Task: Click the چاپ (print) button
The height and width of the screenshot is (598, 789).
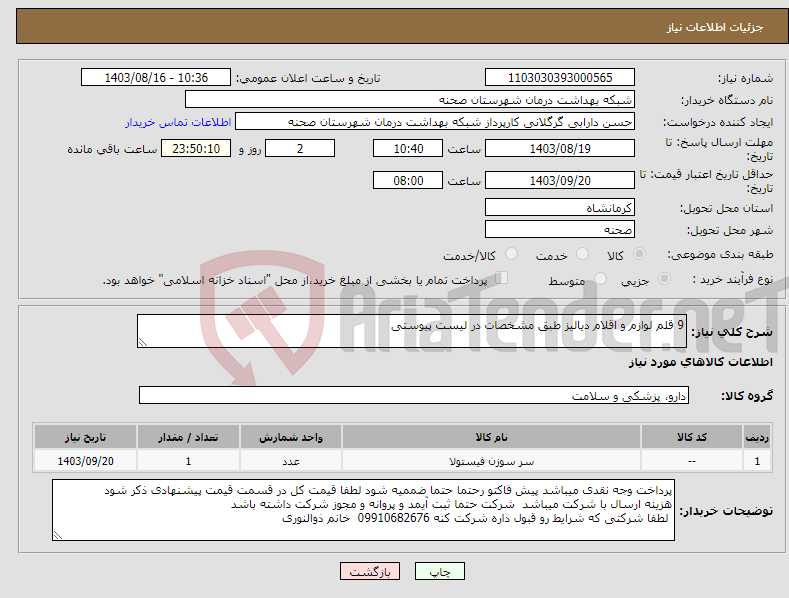Action: [439, 571]
